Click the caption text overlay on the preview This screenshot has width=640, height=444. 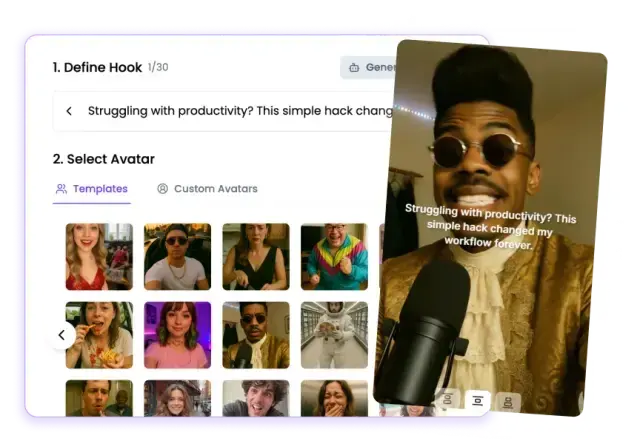coord(490,226)
